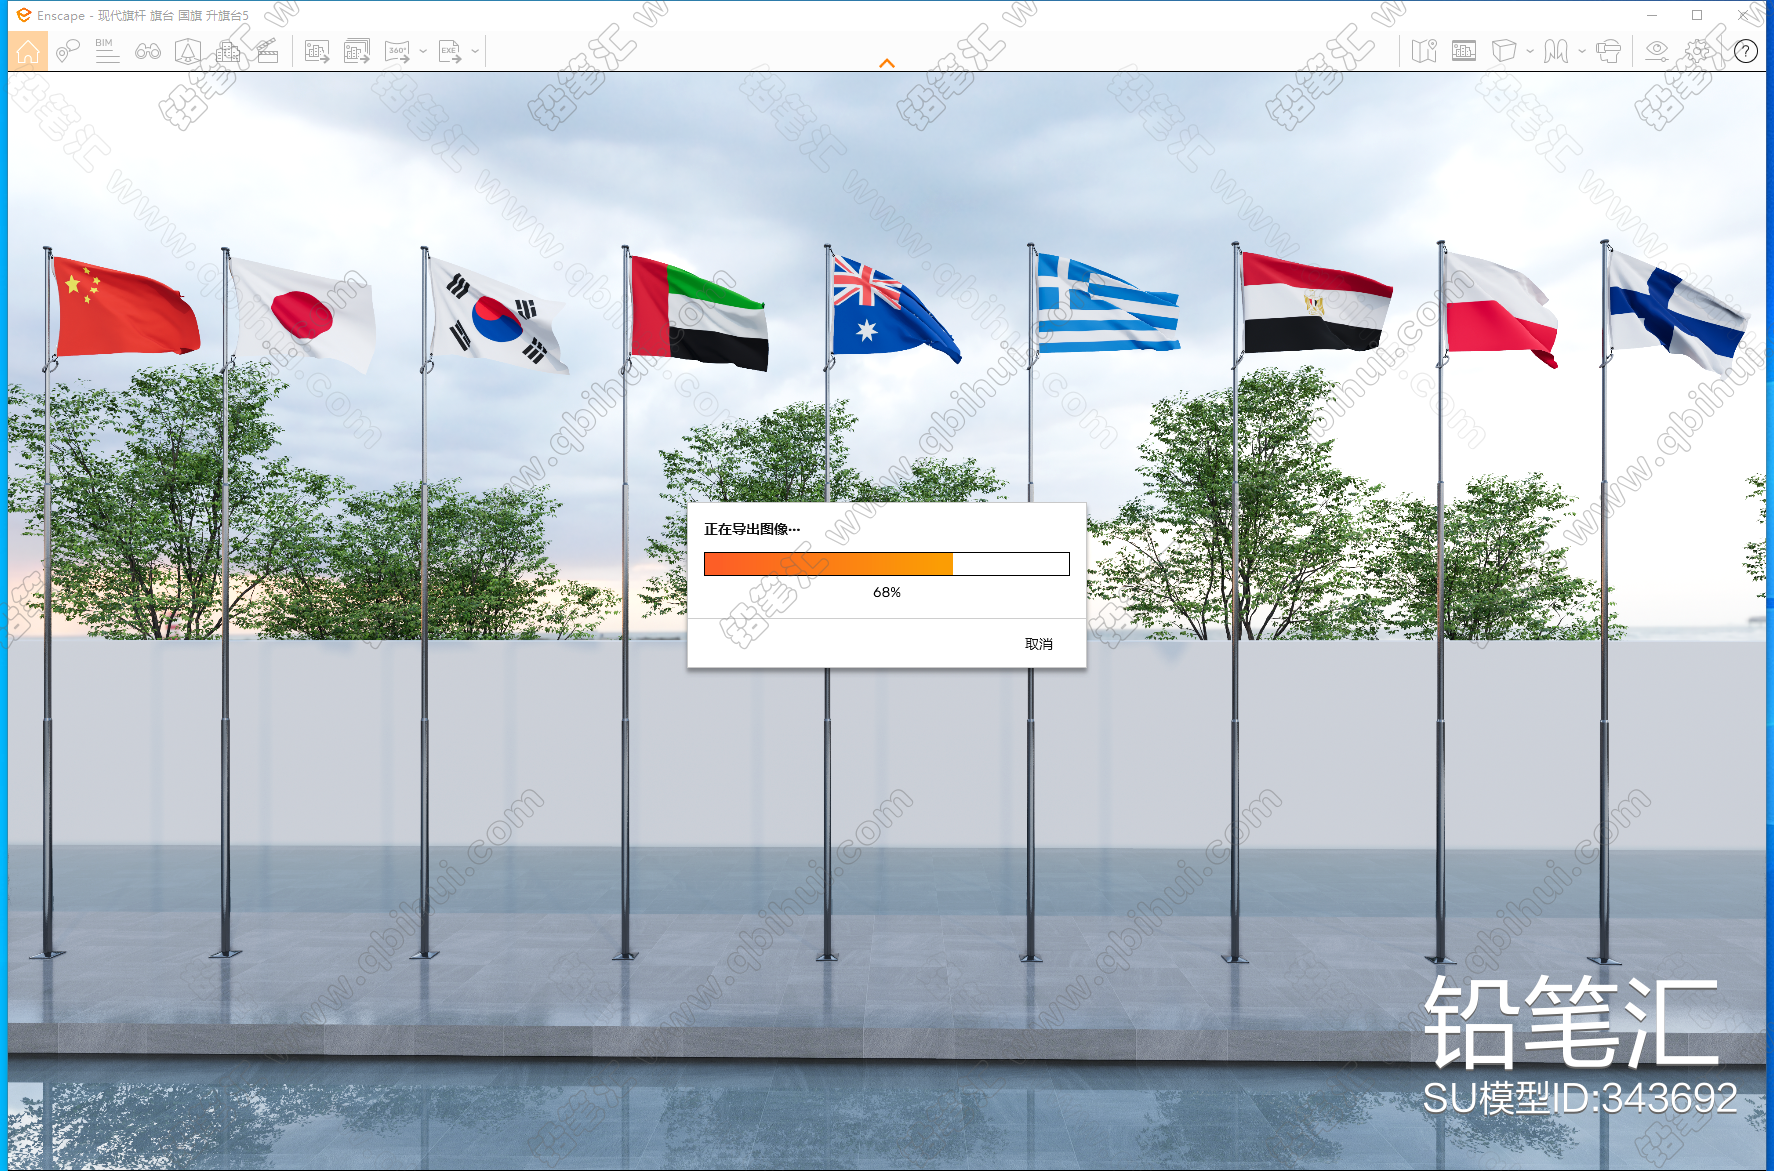This screenshot has height=1171, width=1774.
Task: Toggle Safe Frame tree perspective icon
Action: 188,51
